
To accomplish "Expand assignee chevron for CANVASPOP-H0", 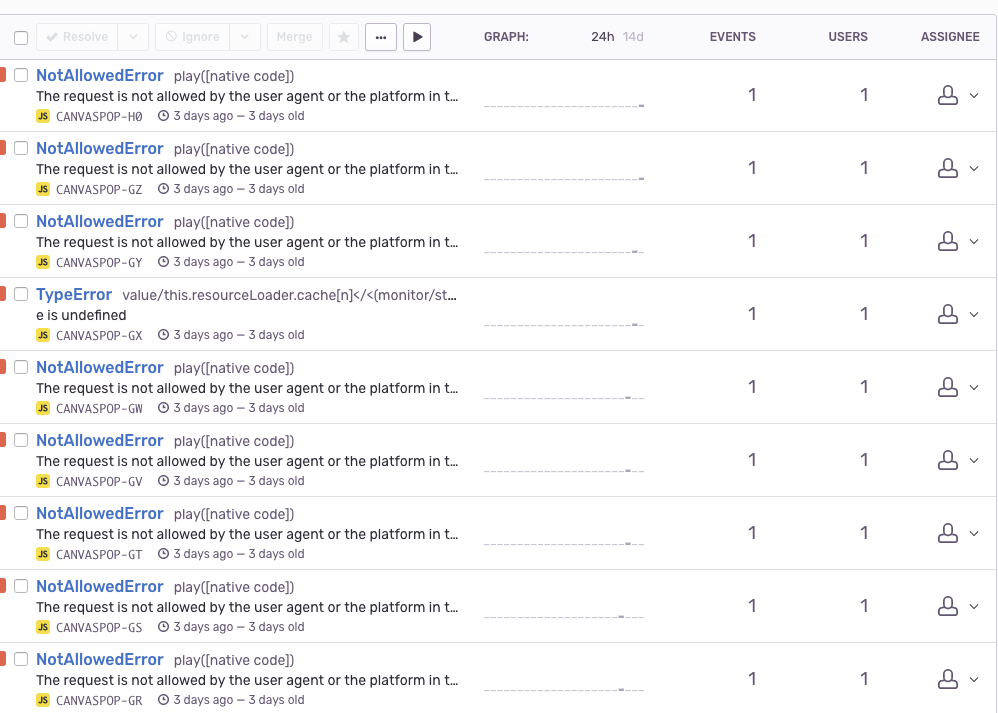I will pyautogui.click(x=974, y=95).
